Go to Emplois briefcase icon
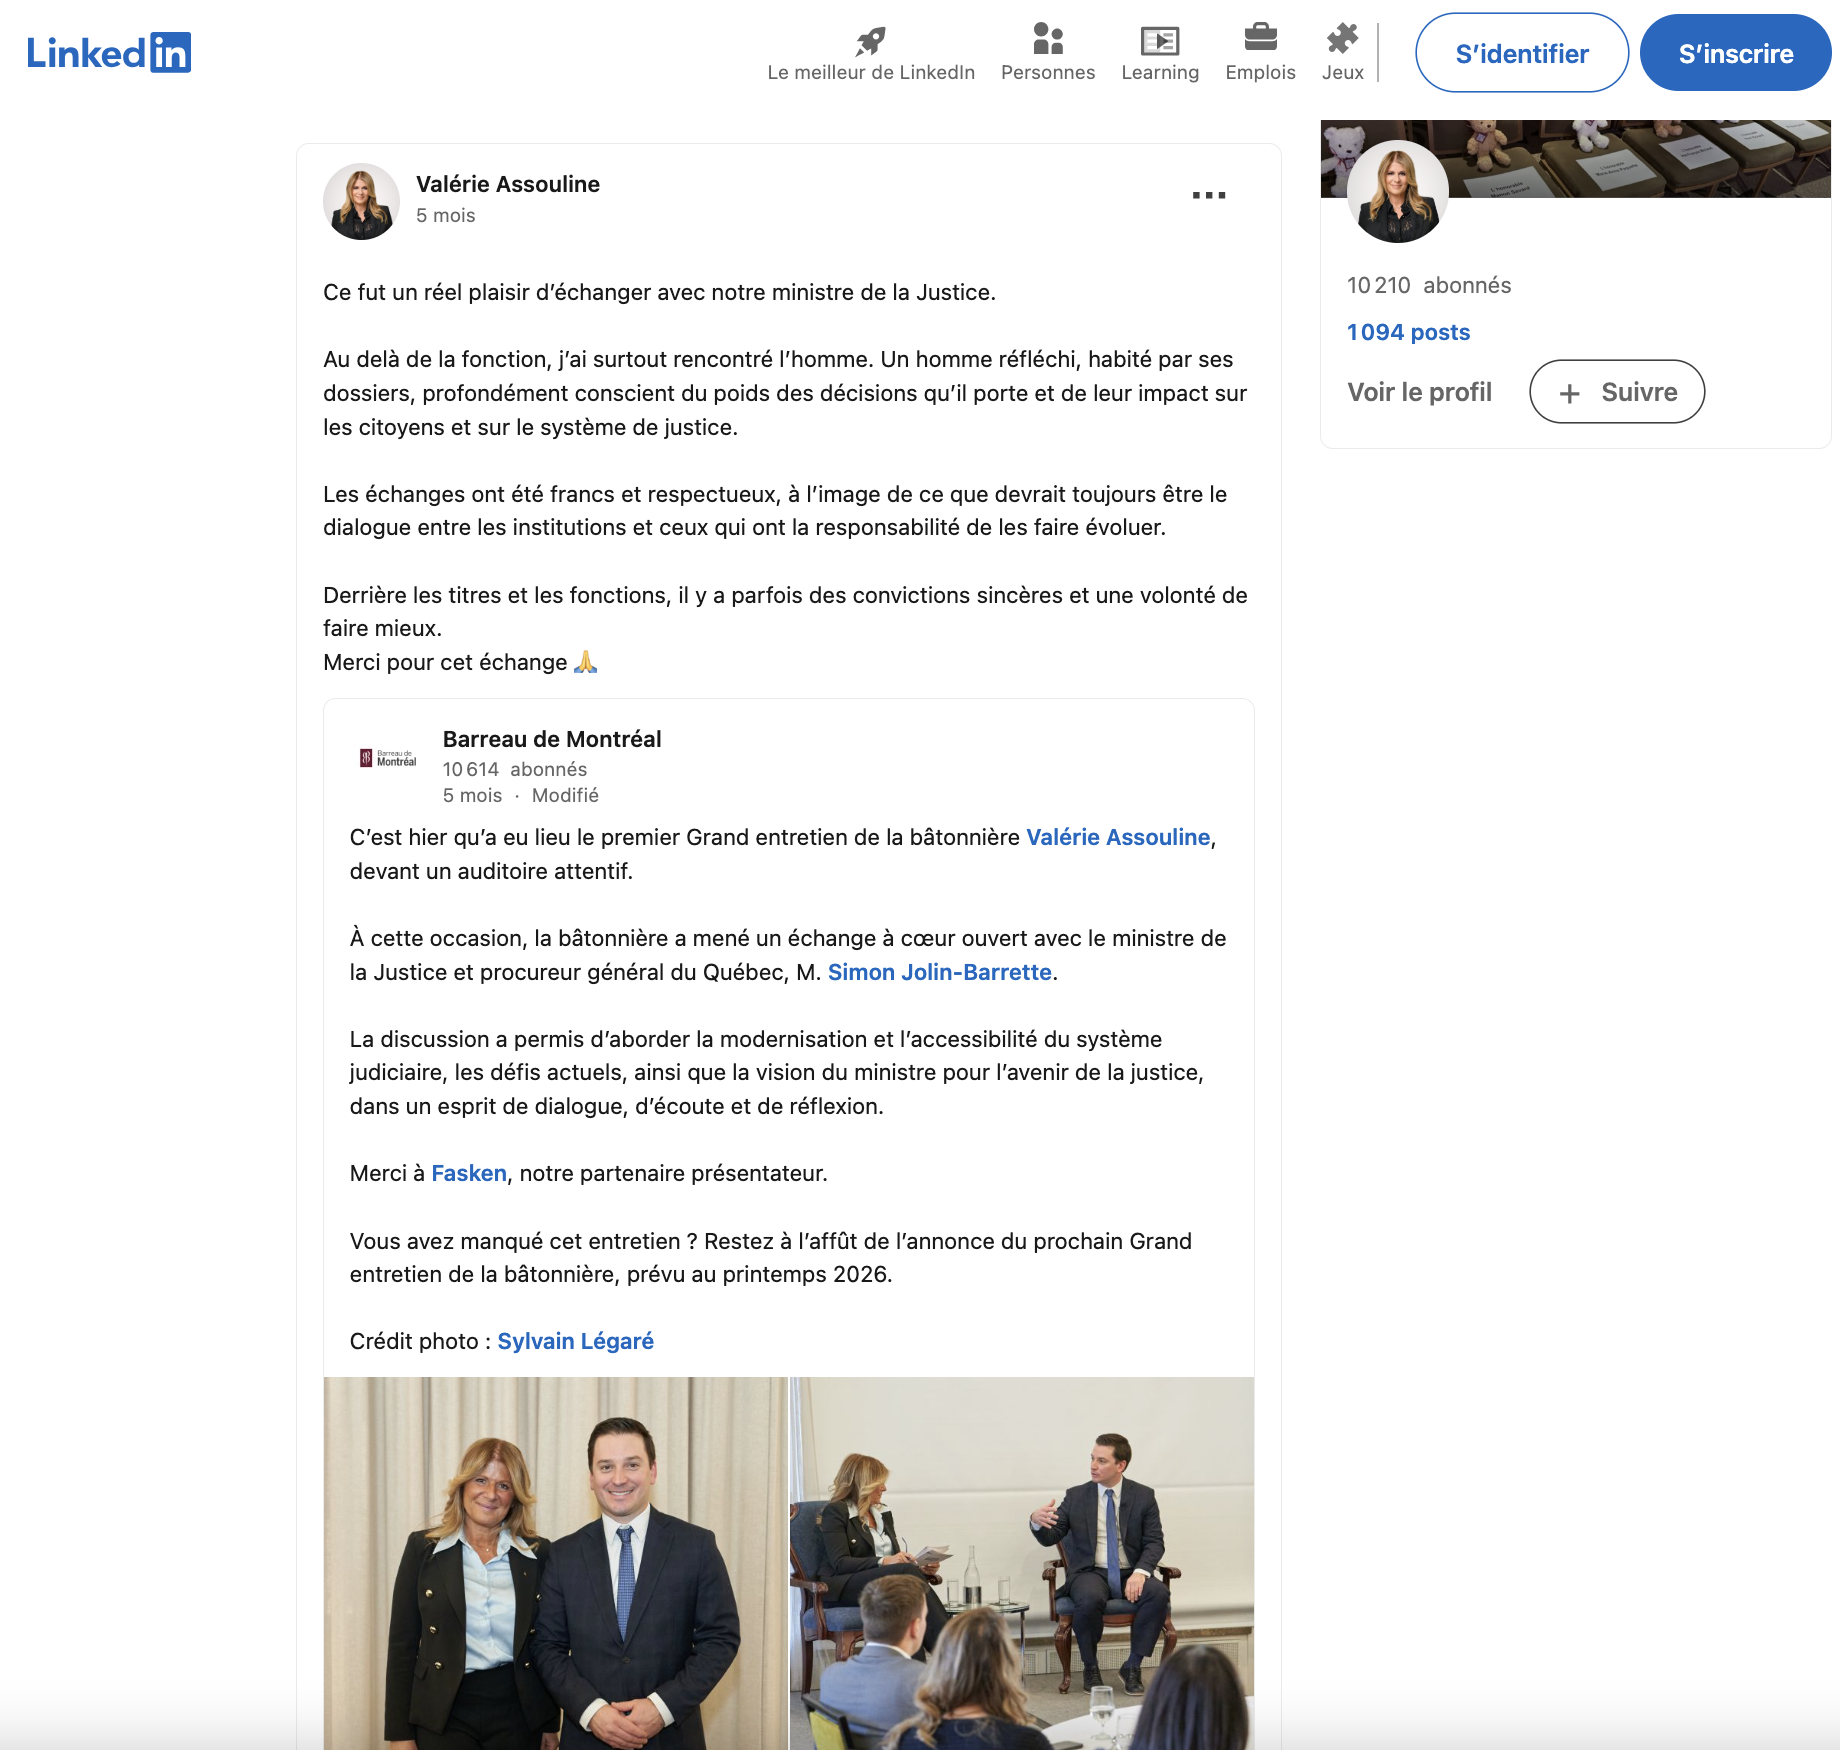The height and width of the screenshot is (1750, 1840). [1260, 37]
